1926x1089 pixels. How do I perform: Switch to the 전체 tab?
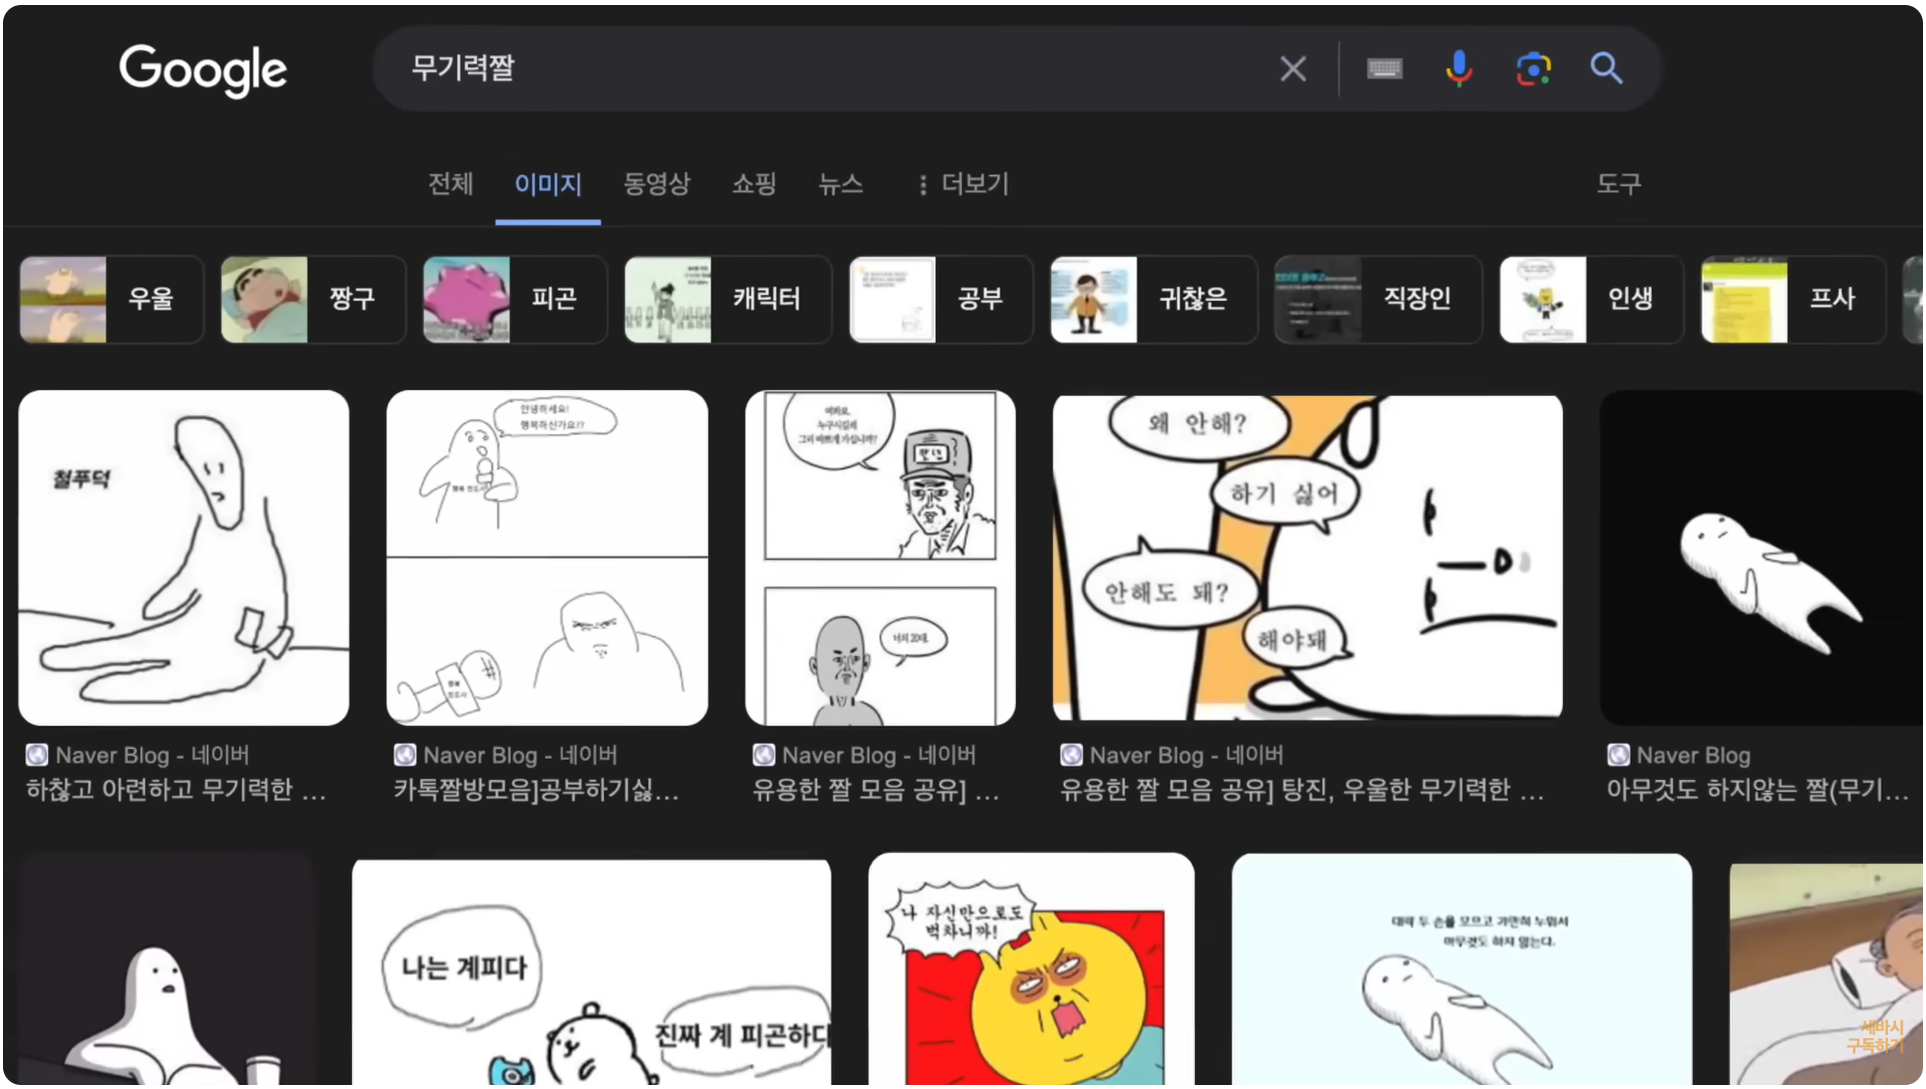coord(450,184)
